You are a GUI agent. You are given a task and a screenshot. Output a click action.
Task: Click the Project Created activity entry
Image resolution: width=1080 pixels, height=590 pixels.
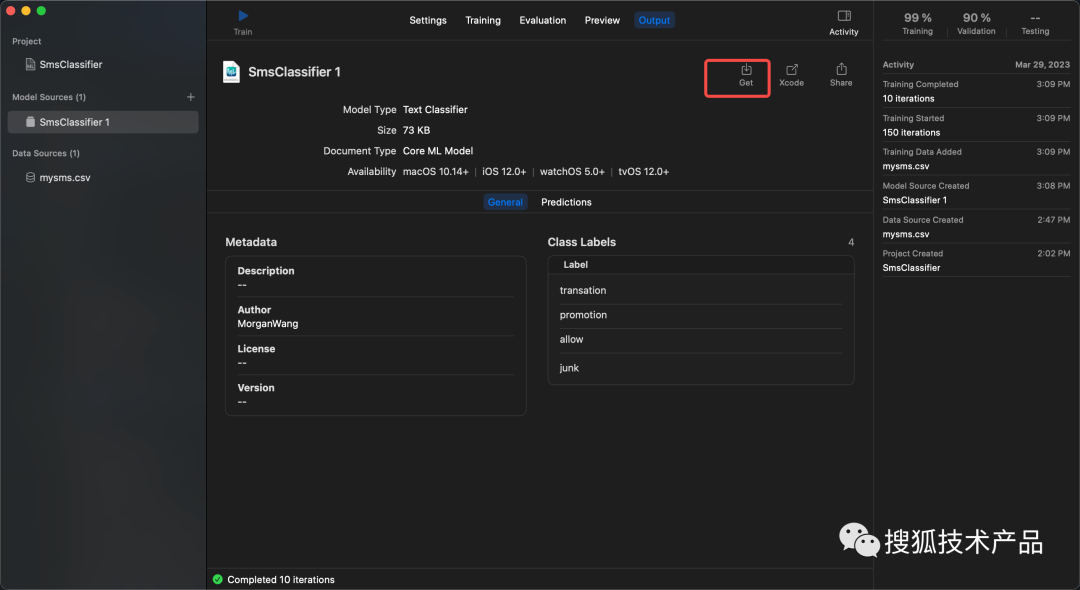click(x=976, y=261)
